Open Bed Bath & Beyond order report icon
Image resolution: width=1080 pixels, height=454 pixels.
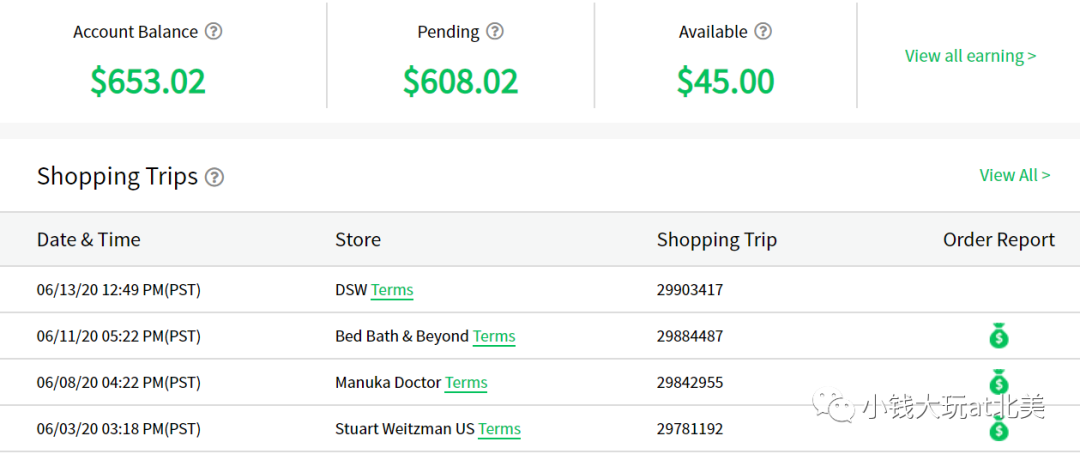tap(999, 336)
